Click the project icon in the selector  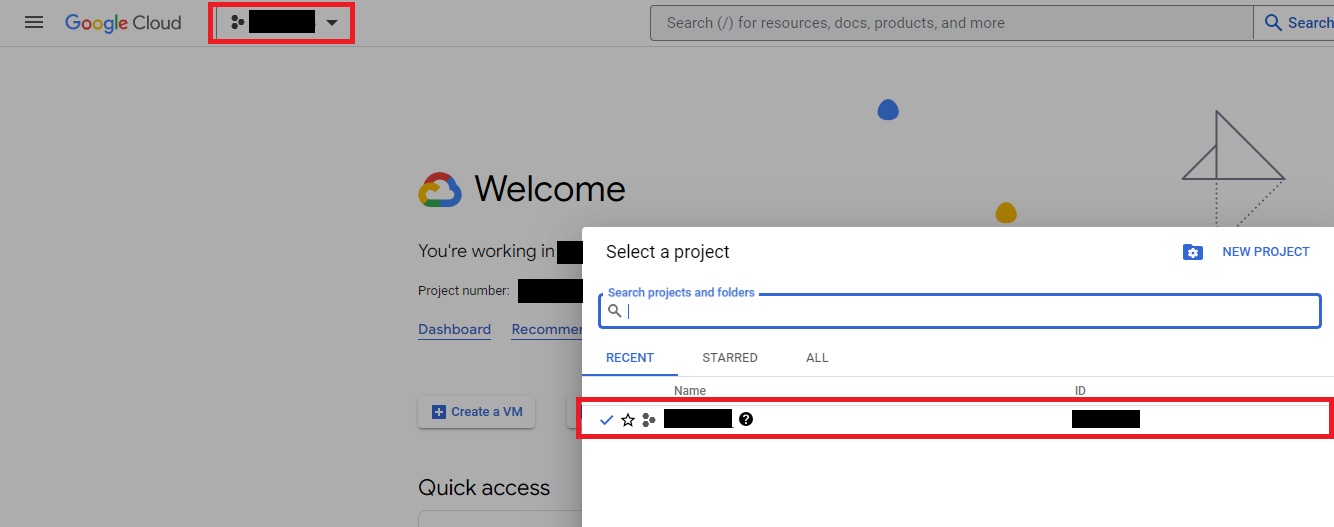238,22
